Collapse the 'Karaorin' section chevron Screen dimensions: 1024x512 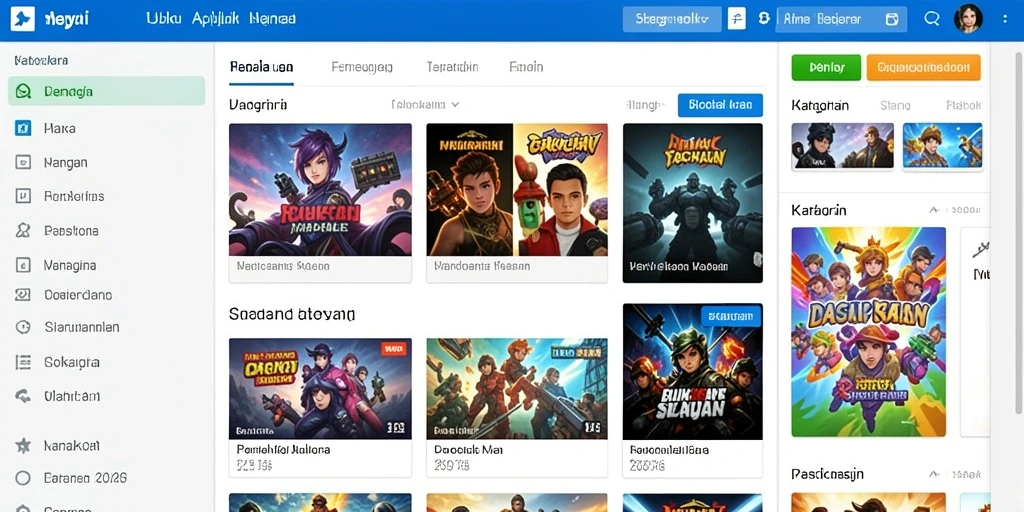[x=934, y=210]
